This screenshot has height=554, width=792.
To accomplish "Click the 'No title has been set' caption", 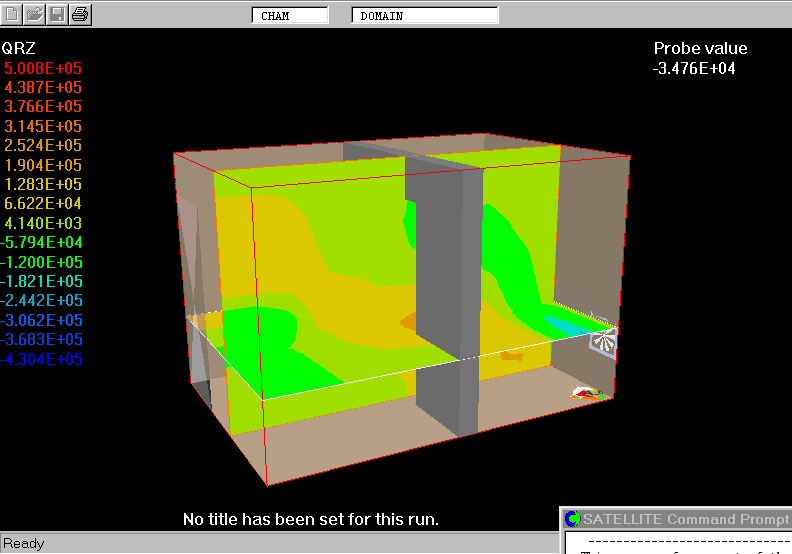I will (x=311, y=519).
